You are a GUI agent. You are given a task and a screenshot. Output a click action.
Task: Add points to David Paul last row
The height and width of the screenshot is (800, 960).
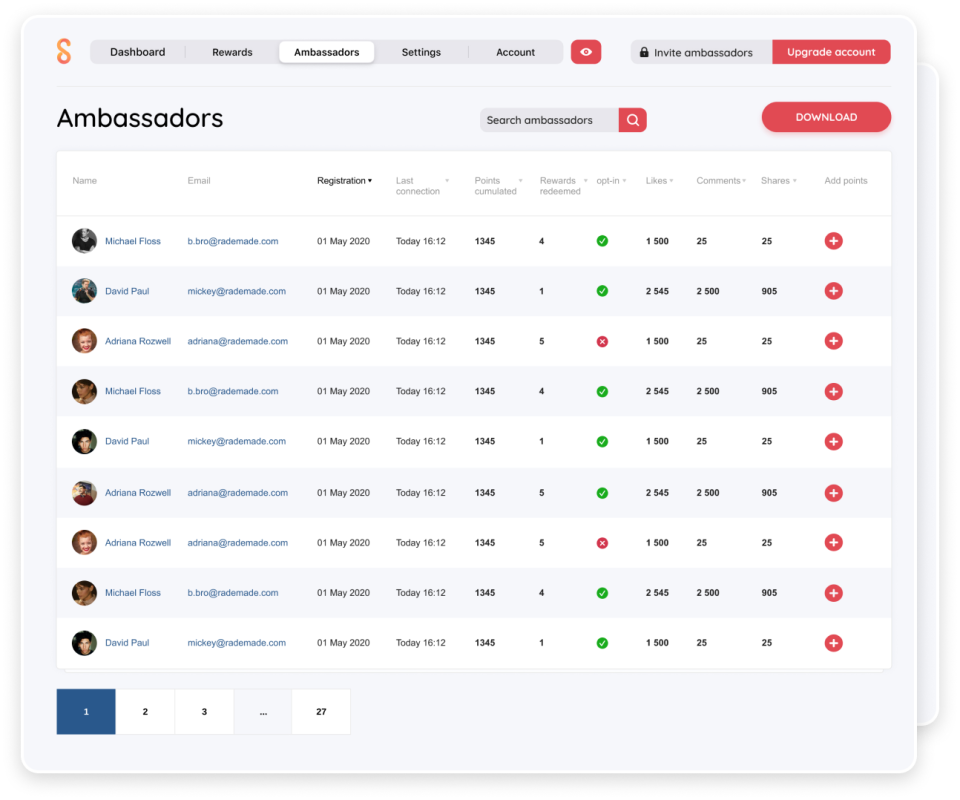click(x=833, y=643)
